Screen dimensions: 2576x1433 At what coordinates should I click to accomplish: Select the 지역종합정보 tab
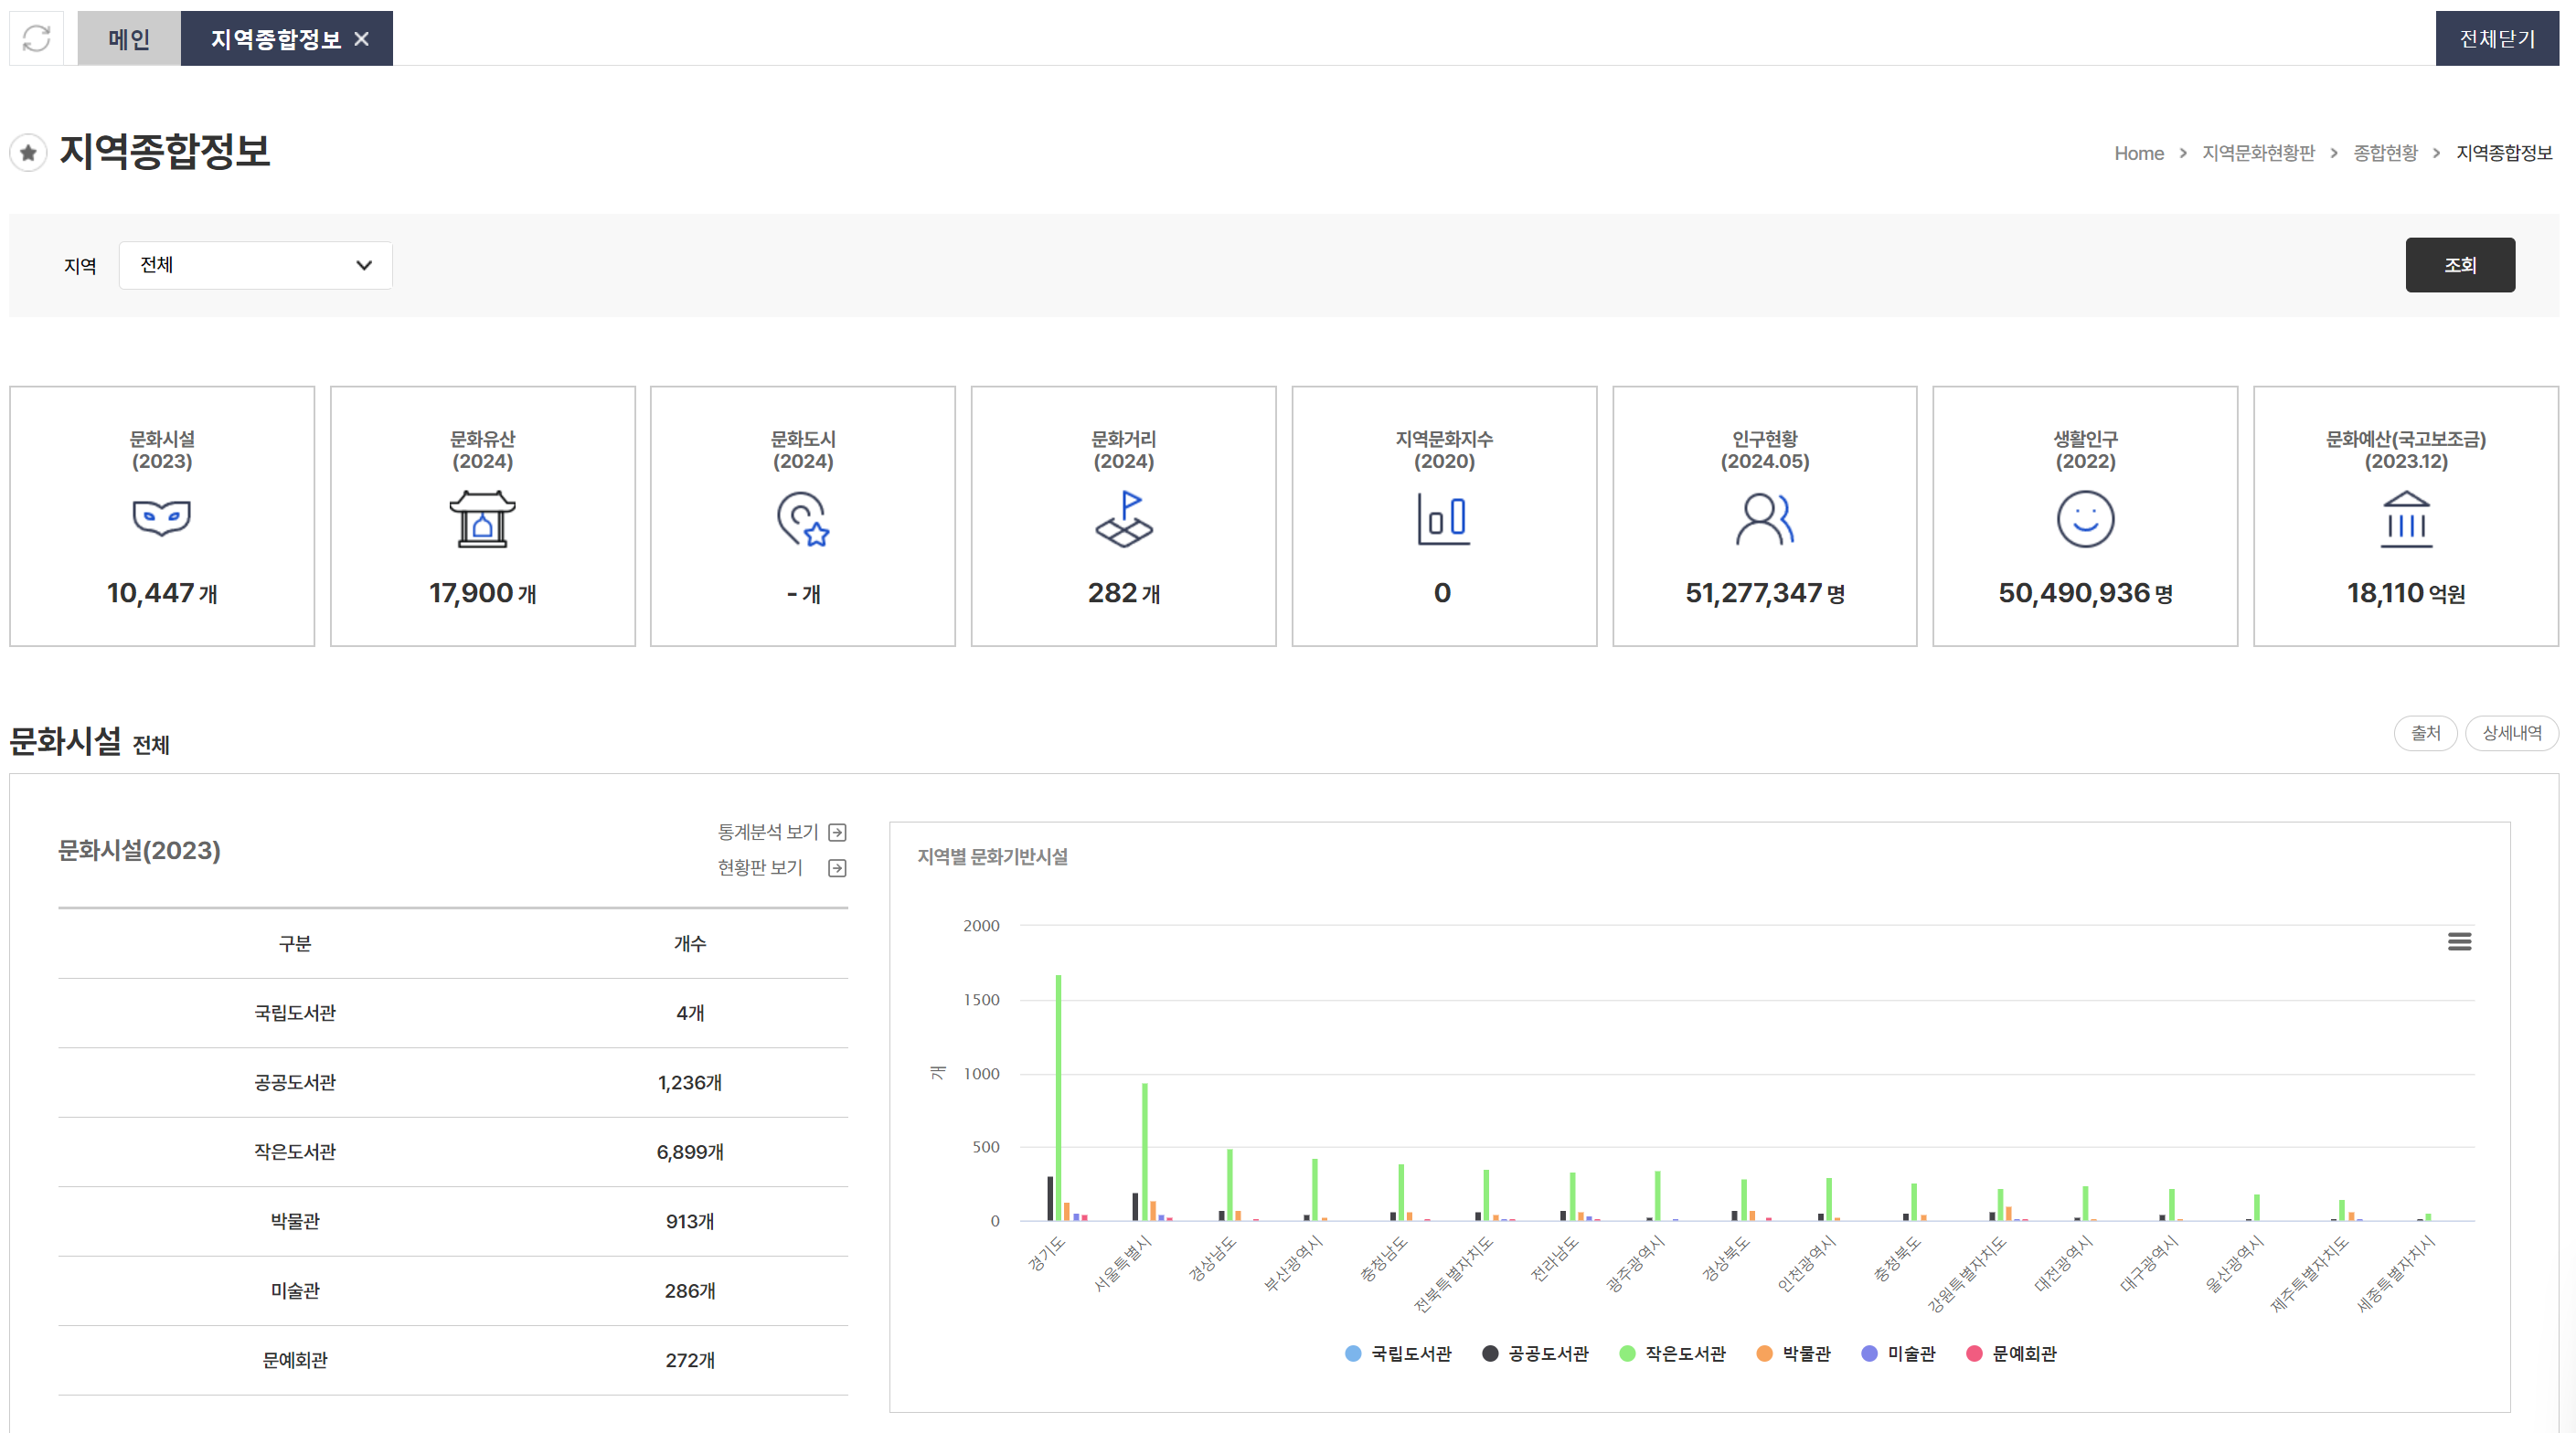[275, 38]
